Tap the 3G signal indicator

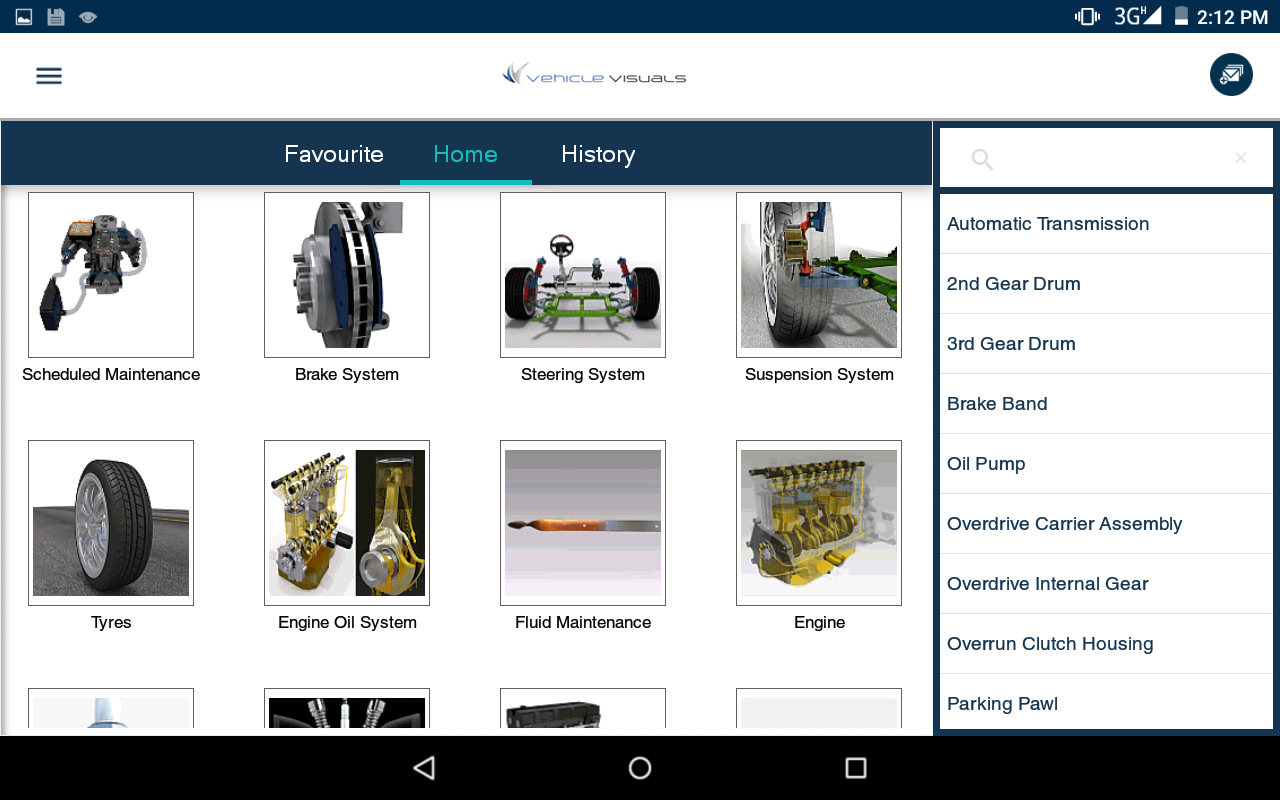(1138, 16)
